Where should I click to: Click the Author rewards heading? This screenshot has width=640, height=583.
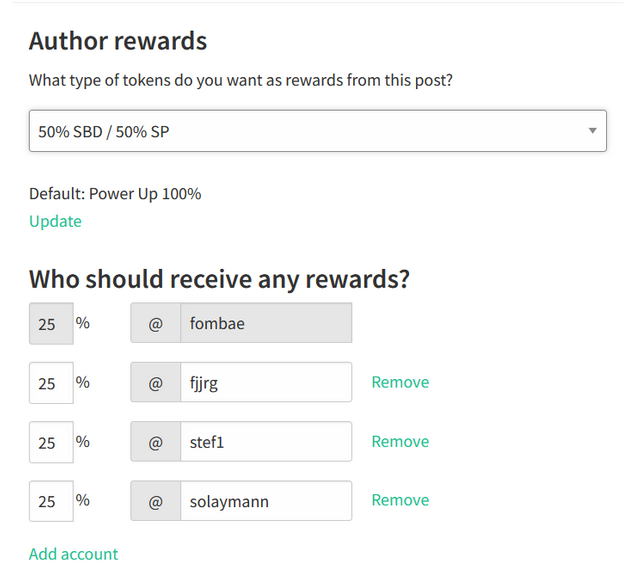click(x=118, y=41)
